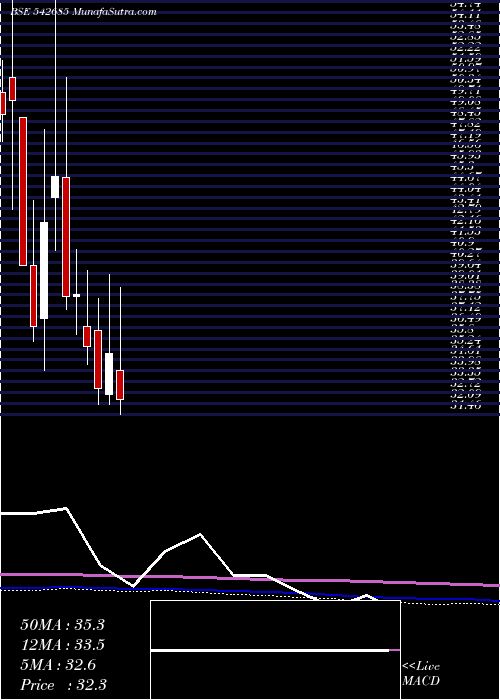Click the BSE 542685 MunafaSutra.com title text
This screenshot has height=700, width=500.
point(83,12)
